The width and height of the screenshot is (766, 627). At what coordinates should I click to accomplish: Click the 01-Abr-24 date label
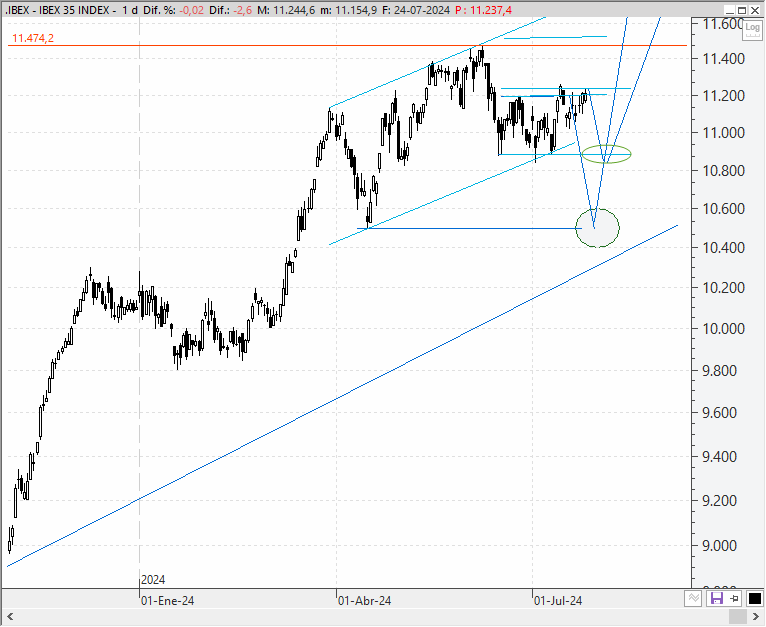[x=364, y=601]
